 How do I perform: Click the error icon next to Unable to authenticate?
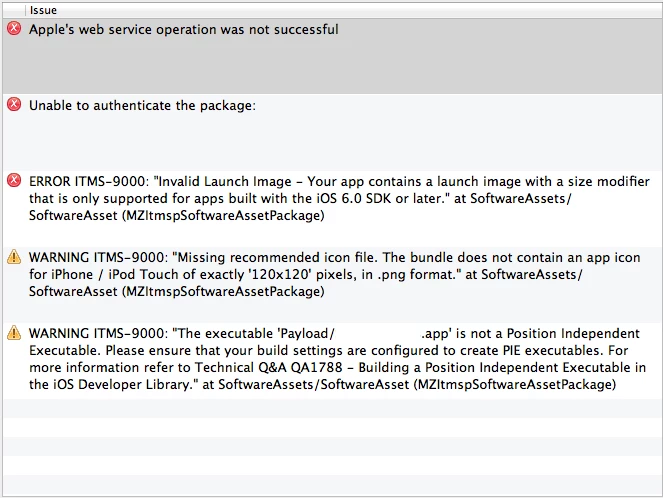[14, 104]
